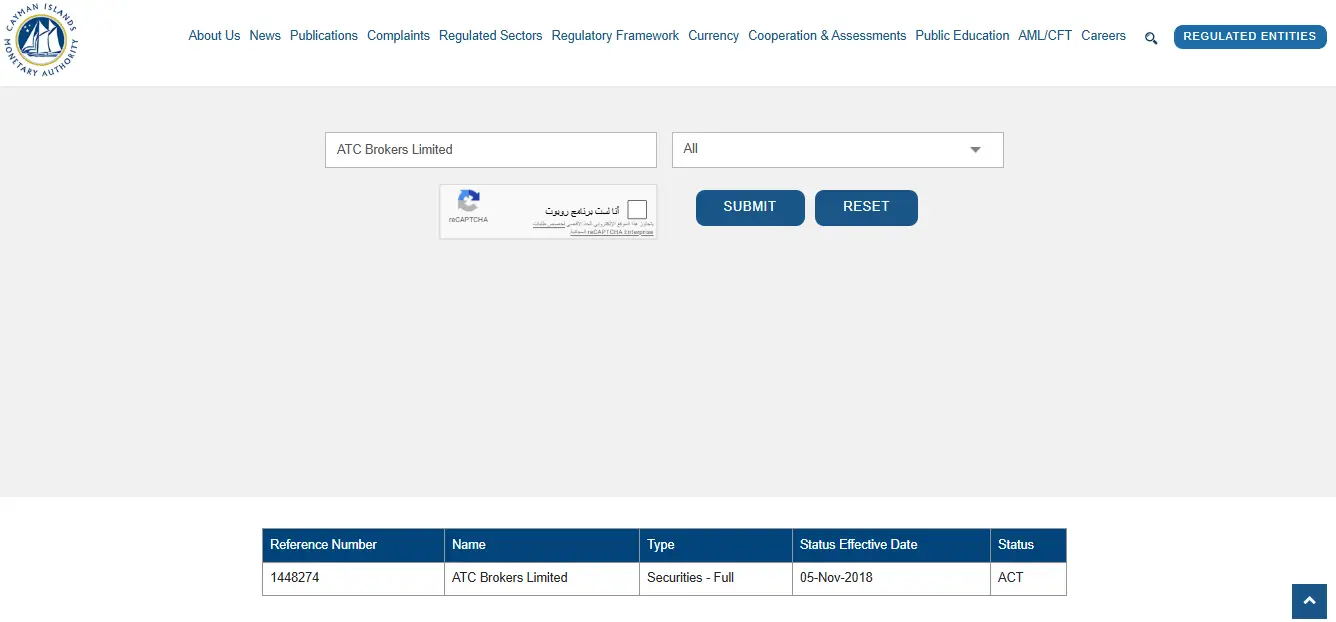Click the scroll-to-top arrow button
This screenshot has width=1336, height=622.
click(1309, 601)
